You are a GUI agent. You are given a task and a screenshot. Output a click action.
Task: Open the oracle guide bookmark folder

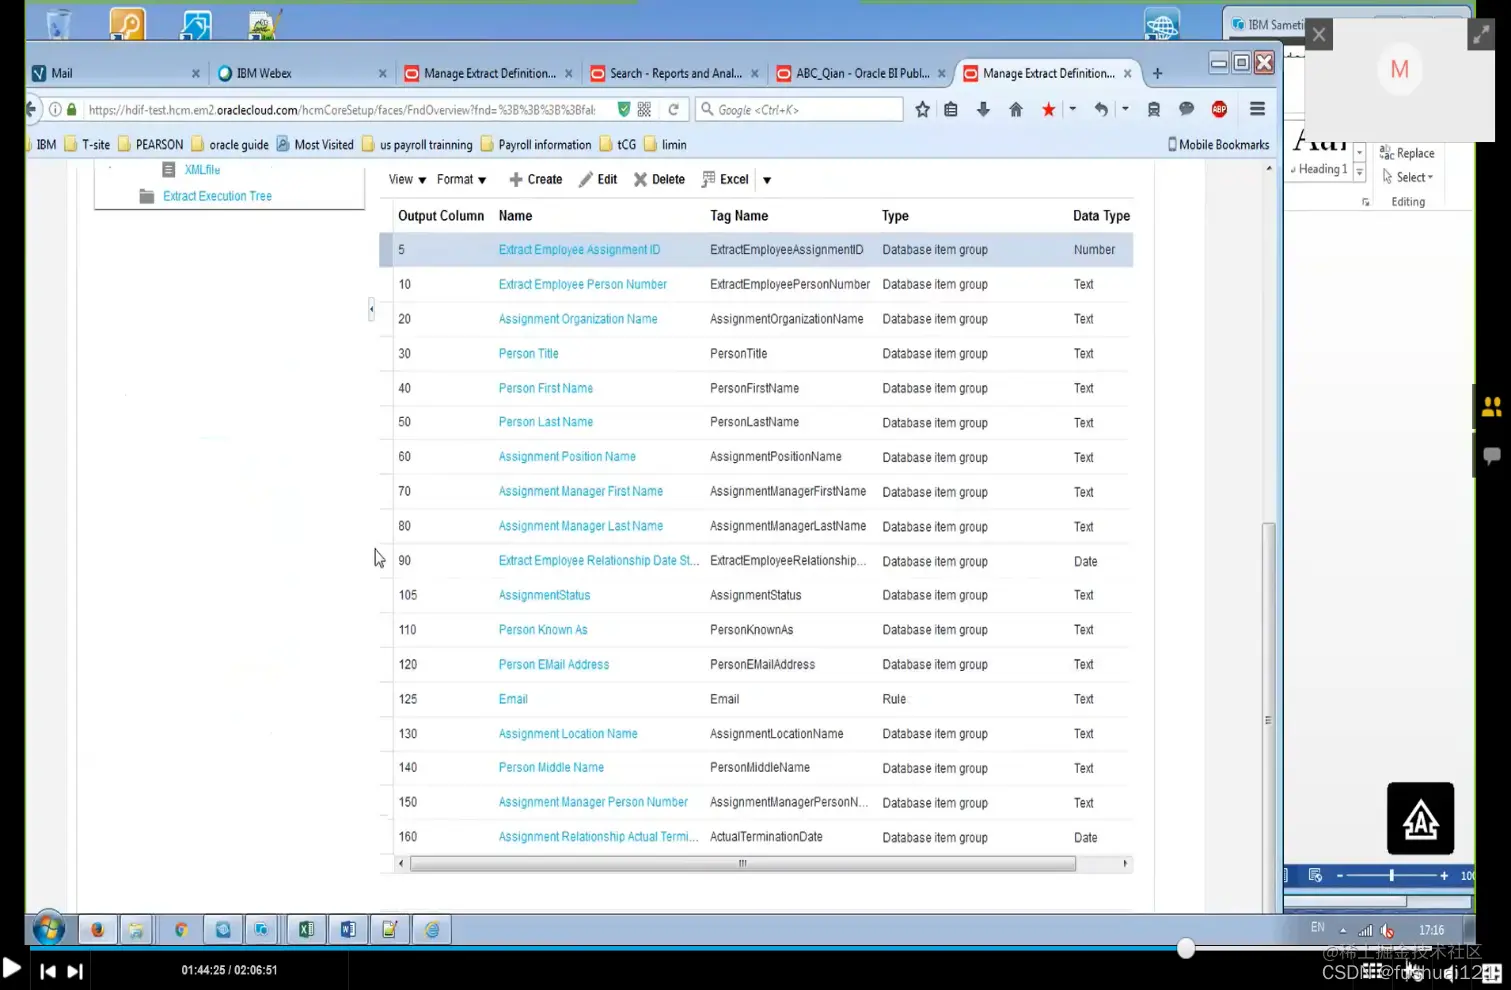230,144
